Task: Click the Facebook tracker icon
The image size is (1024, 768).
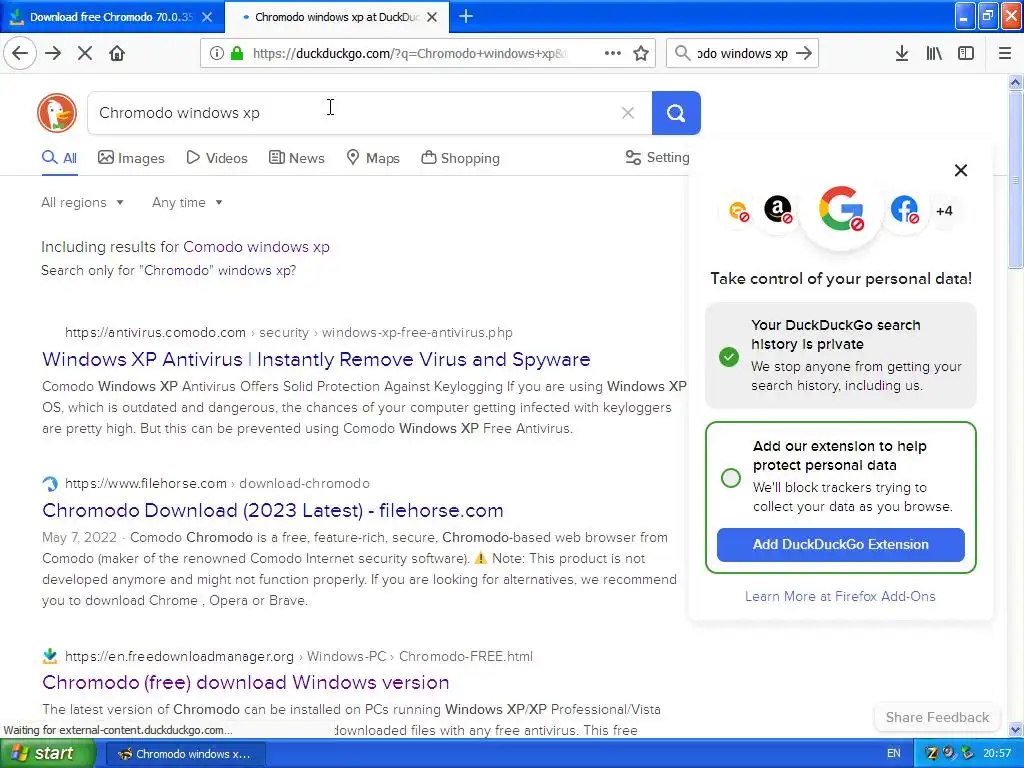Action: [x=904, y=210]
